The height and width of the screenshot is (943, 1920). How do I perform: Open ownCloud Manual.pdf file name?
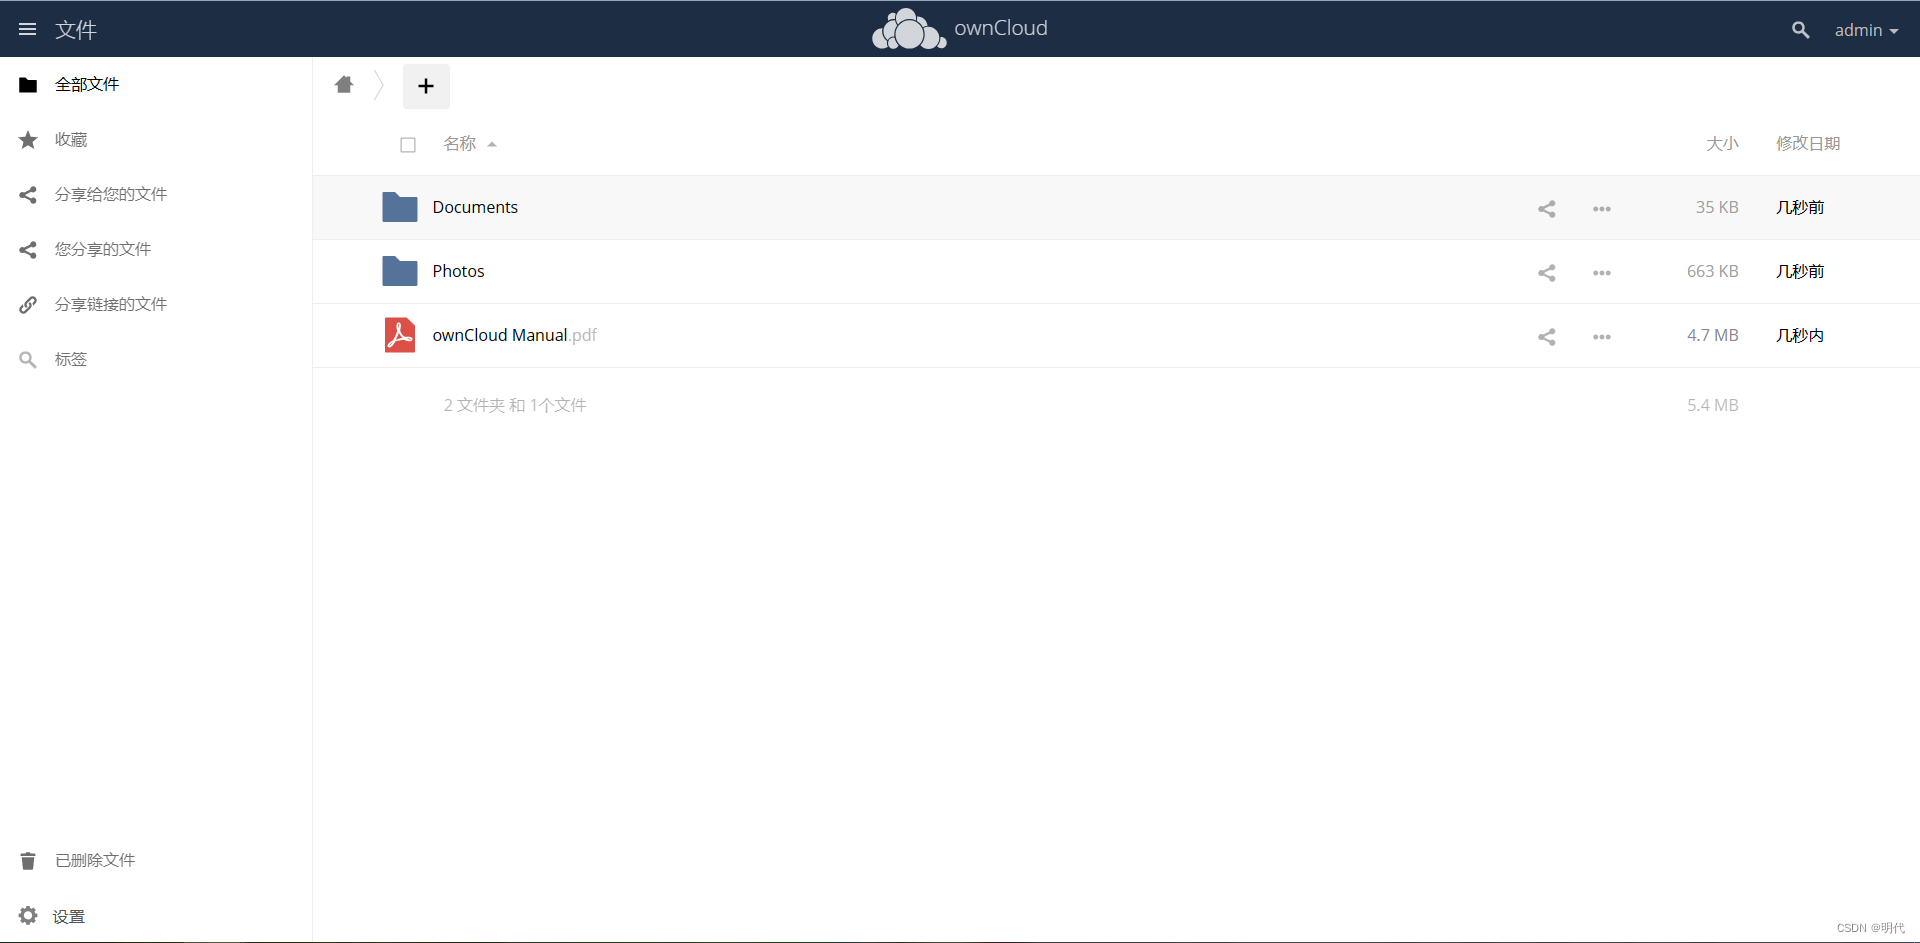(x=514, y=335)
